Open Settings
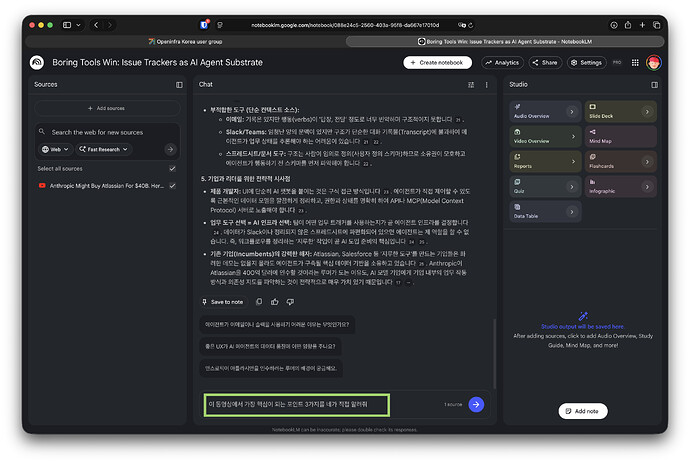 click(587, 62)
